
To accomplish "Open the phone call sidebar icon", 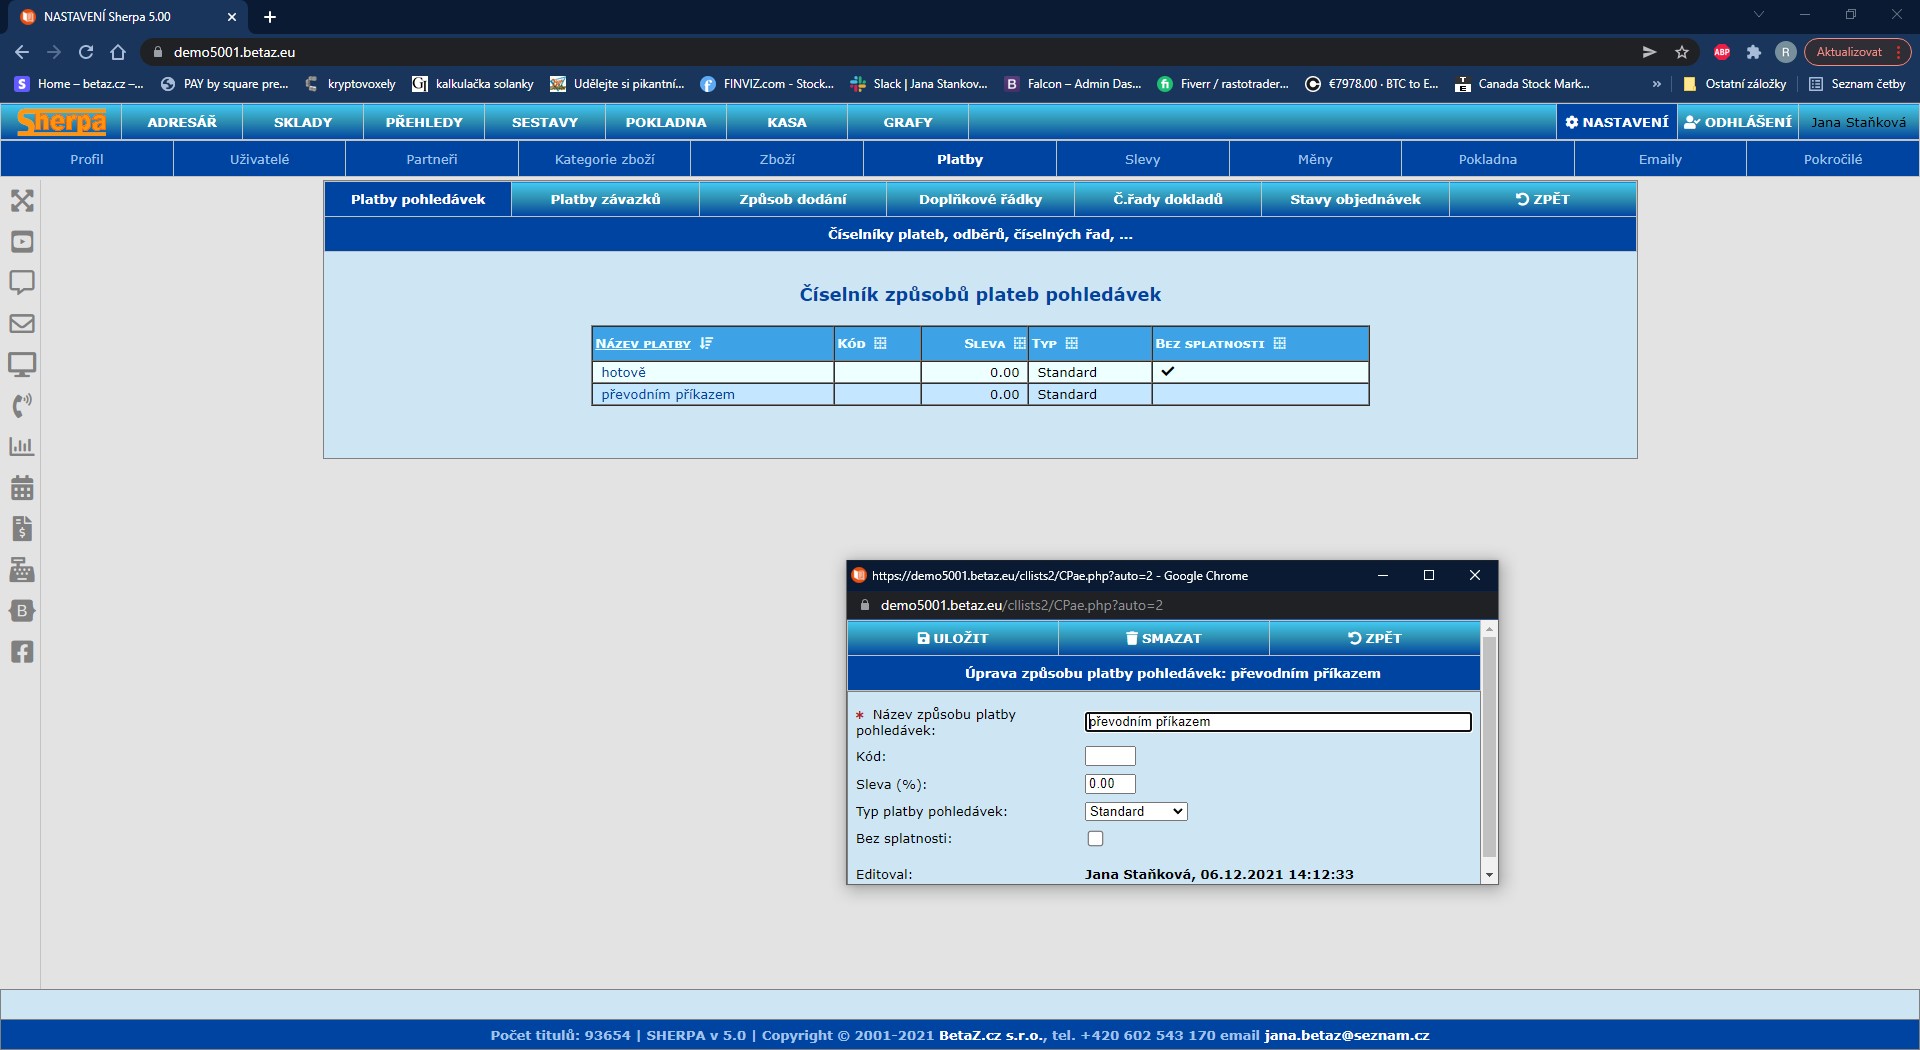I will pyautogui.click(x=22, y=405).
